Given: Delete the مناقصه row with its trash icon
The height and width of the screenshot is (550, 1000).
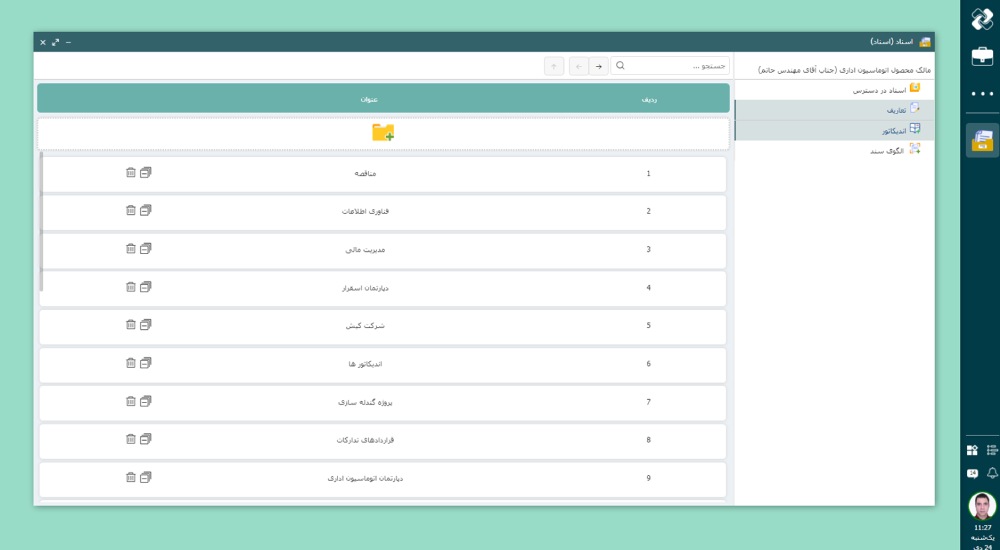Looking at the screenshot, I should click(x=131, y=172).
